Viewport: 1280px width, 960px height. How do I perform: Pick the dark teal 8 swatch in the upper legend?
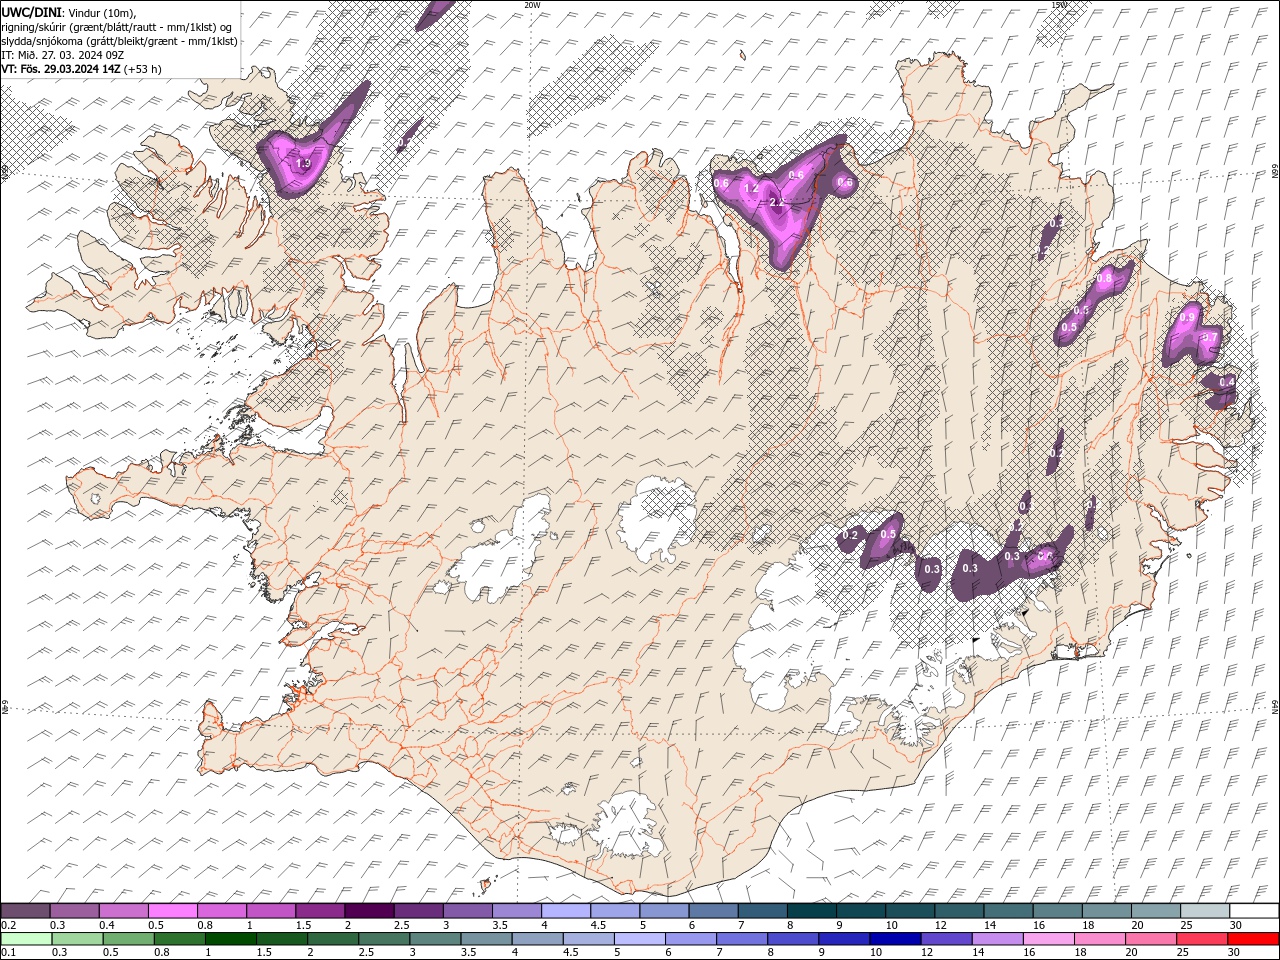point(812,911)
